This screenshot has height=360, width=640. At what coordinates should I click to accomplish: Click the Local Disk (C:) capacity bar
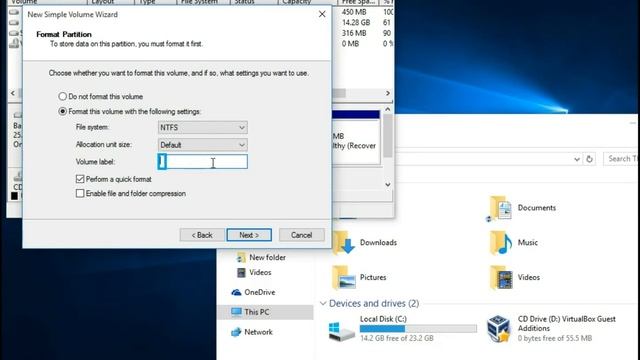418,329
